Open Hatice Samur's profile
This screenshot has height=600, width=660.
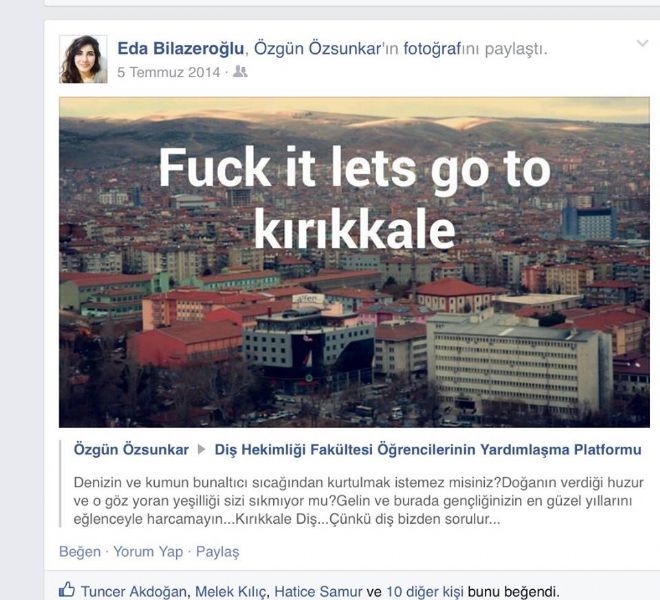point(318,591)
